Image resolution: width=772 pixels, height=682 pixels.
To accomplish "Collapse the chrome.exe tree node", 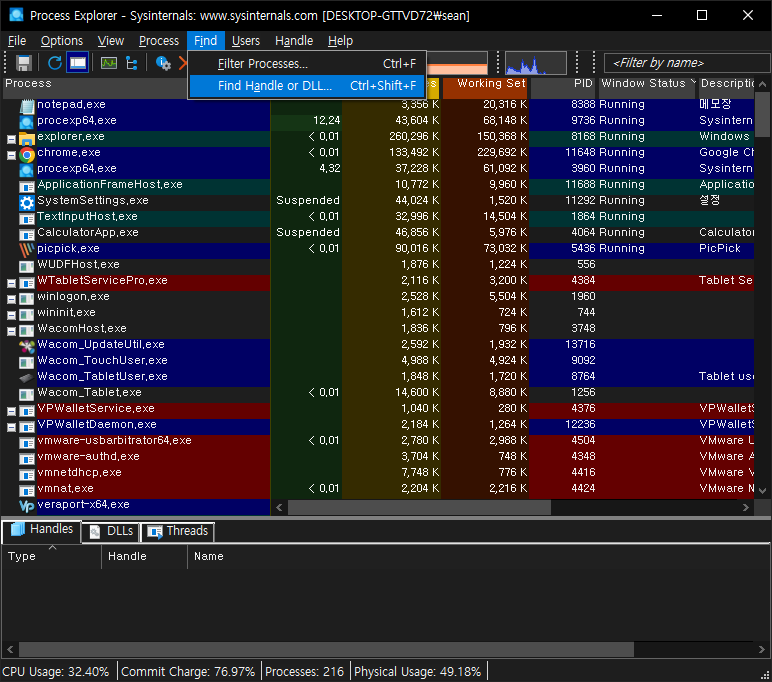I will tap(11, 156).
